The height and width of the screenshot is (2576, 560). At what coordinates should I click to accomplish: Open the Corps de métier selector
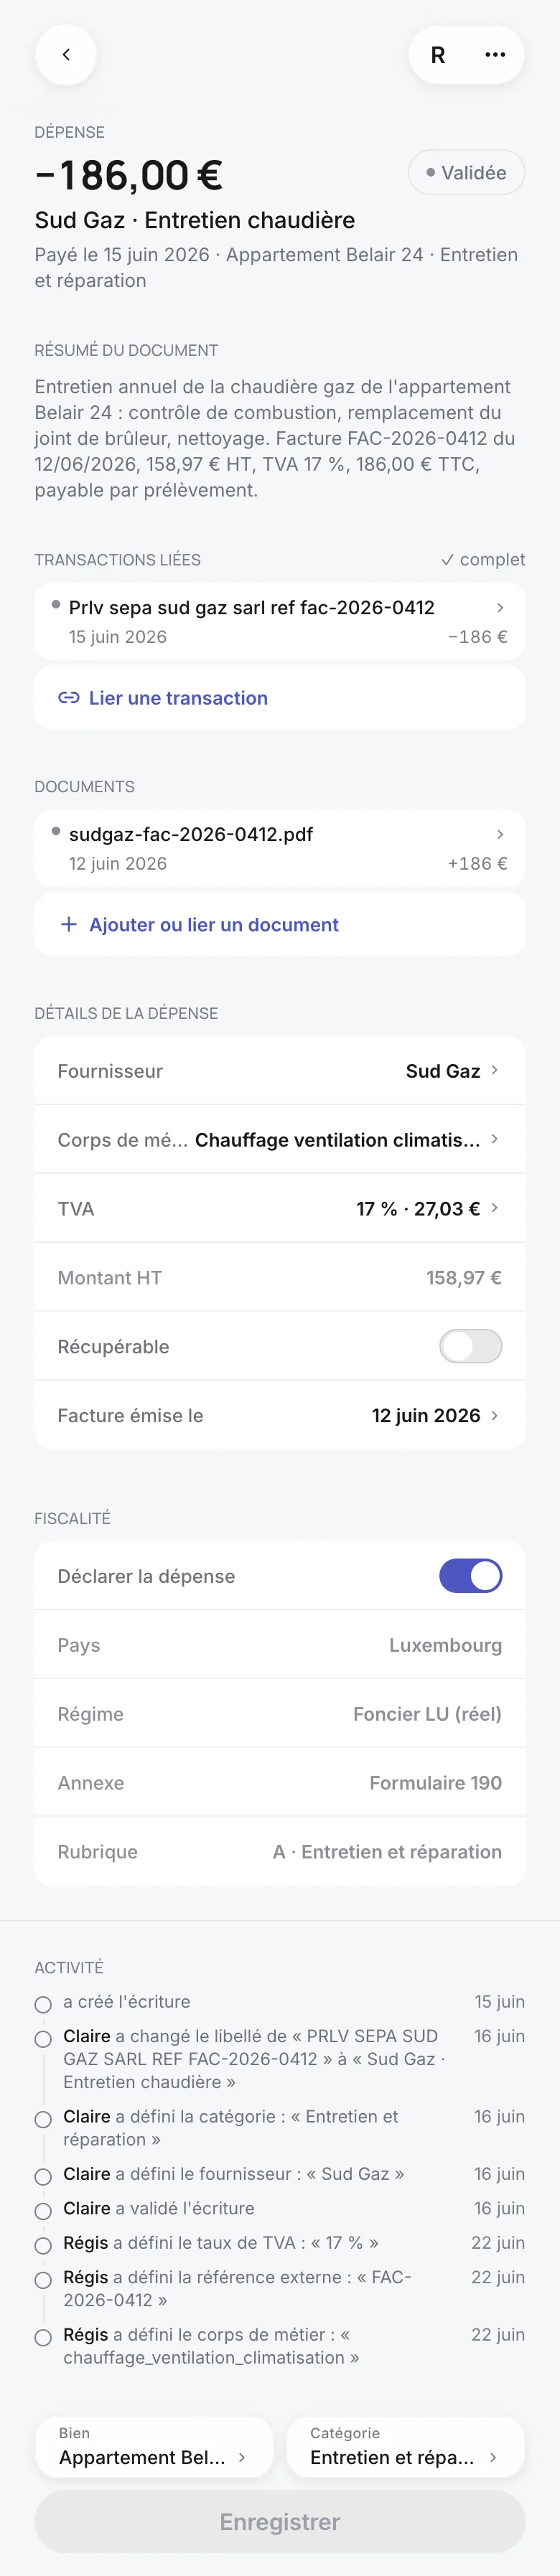280,1140
